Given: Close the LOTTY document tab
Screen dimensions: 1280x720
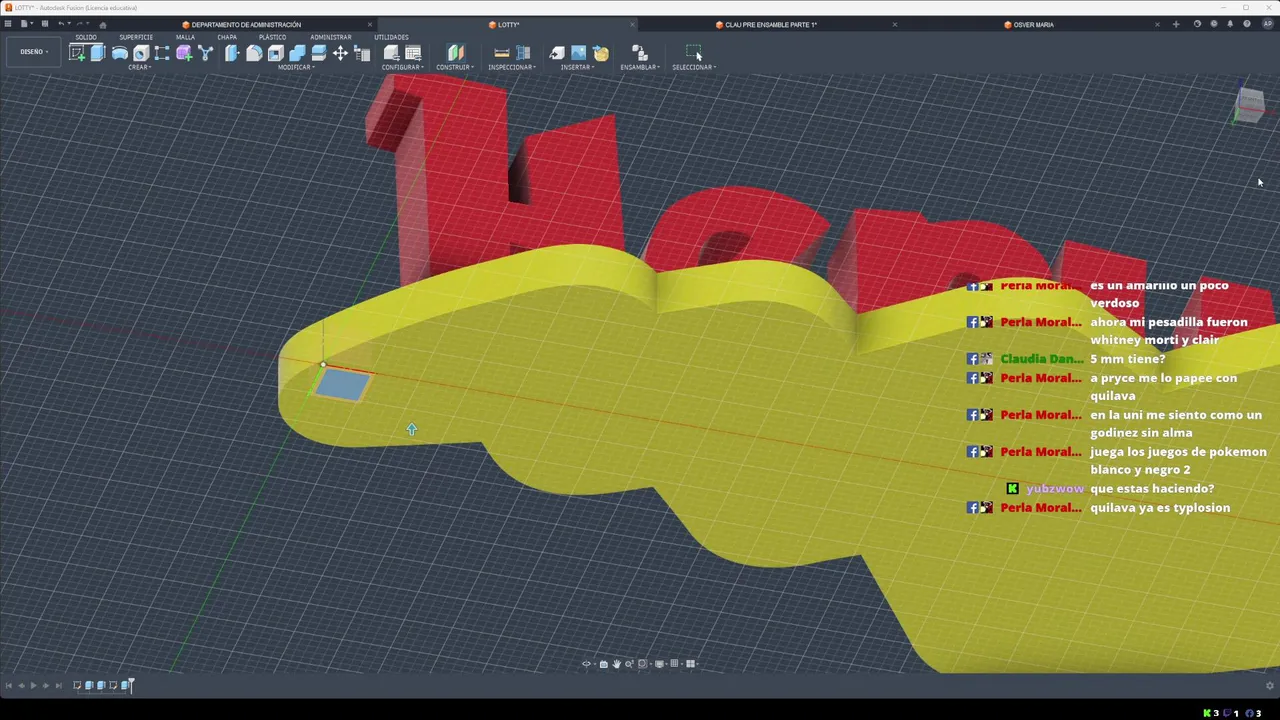Looking at the screenshot, I should point(632,24).
